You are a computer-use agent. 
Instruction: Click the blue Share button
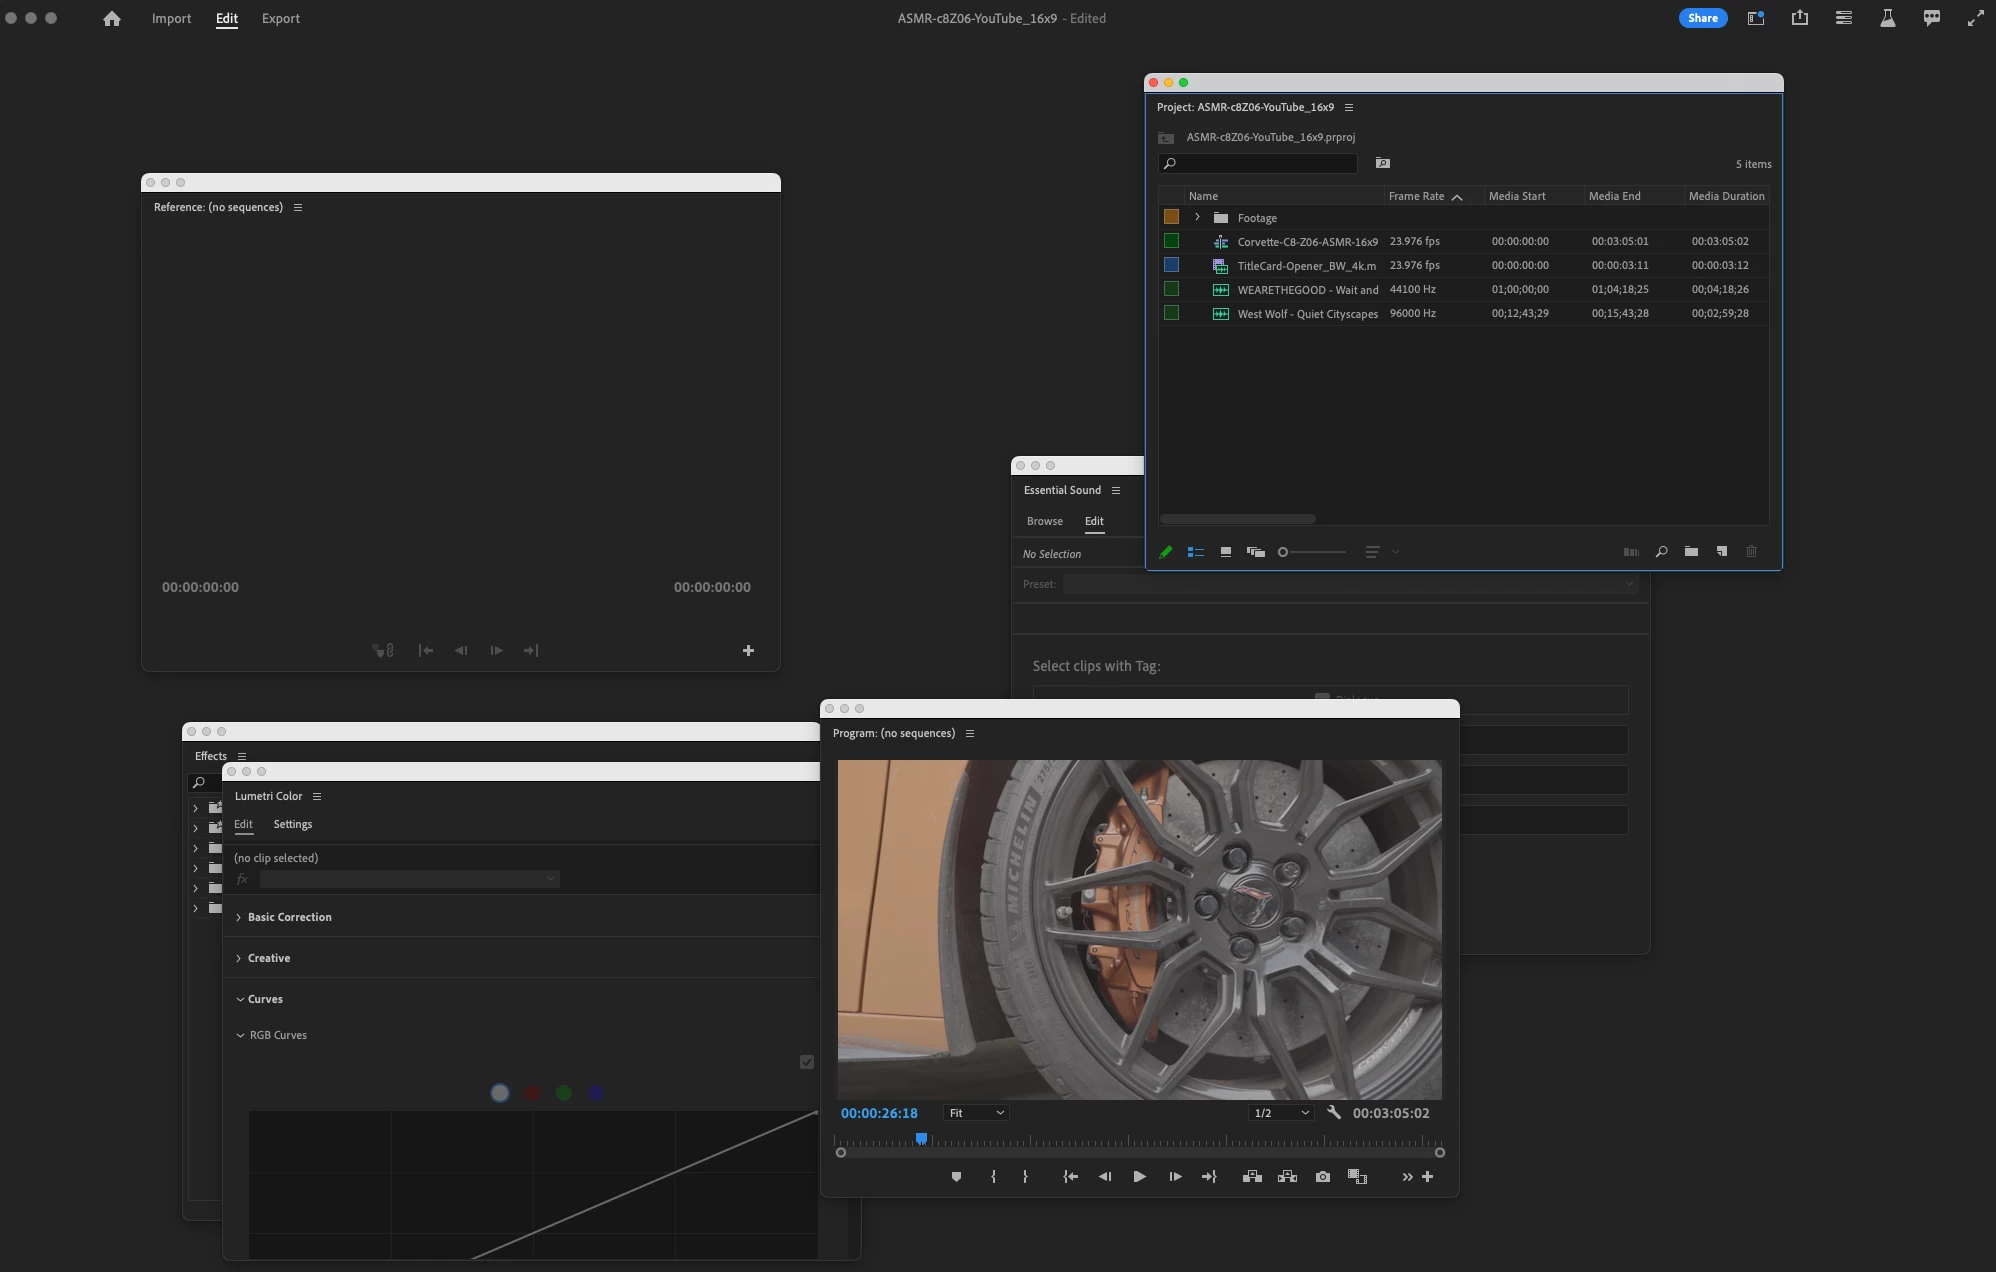click(1702, 18)
